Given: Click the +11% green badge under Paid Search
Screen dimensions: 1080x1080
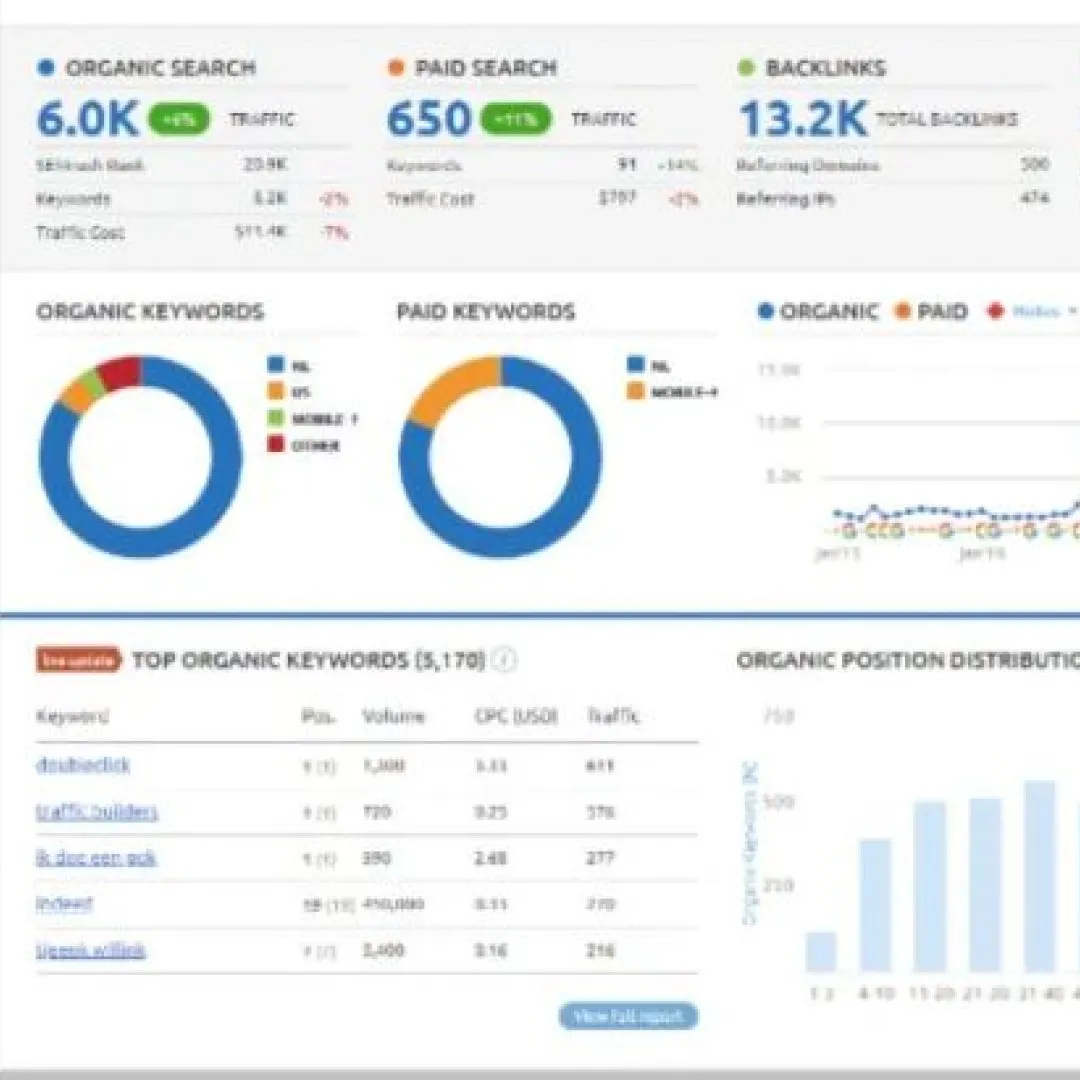Looking at the screenshot, I should pyautogui.click(x=516, y=119).
